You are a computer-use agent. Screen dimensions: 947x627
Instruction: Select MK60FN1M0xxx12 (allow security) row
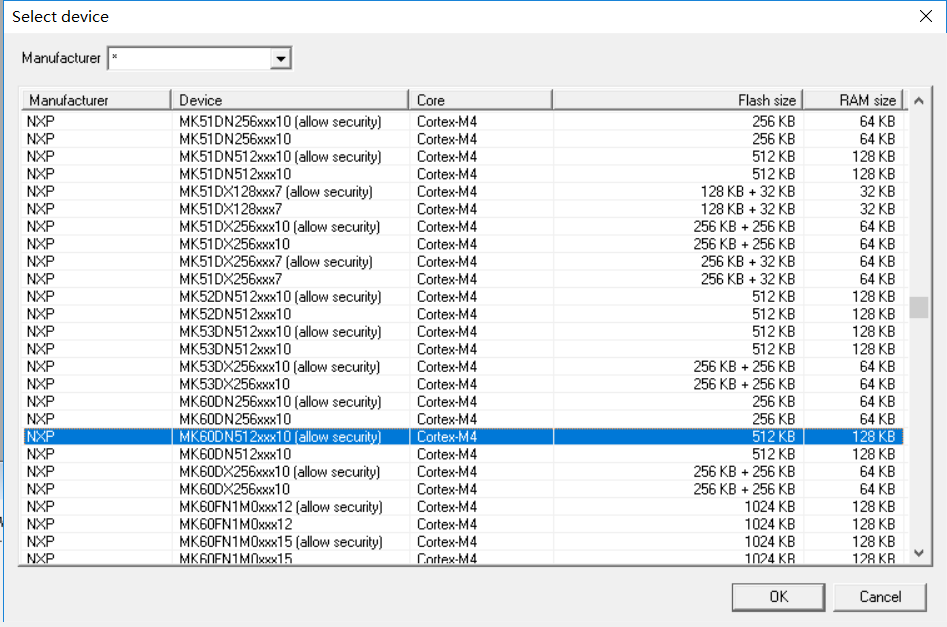click(463, 507)
